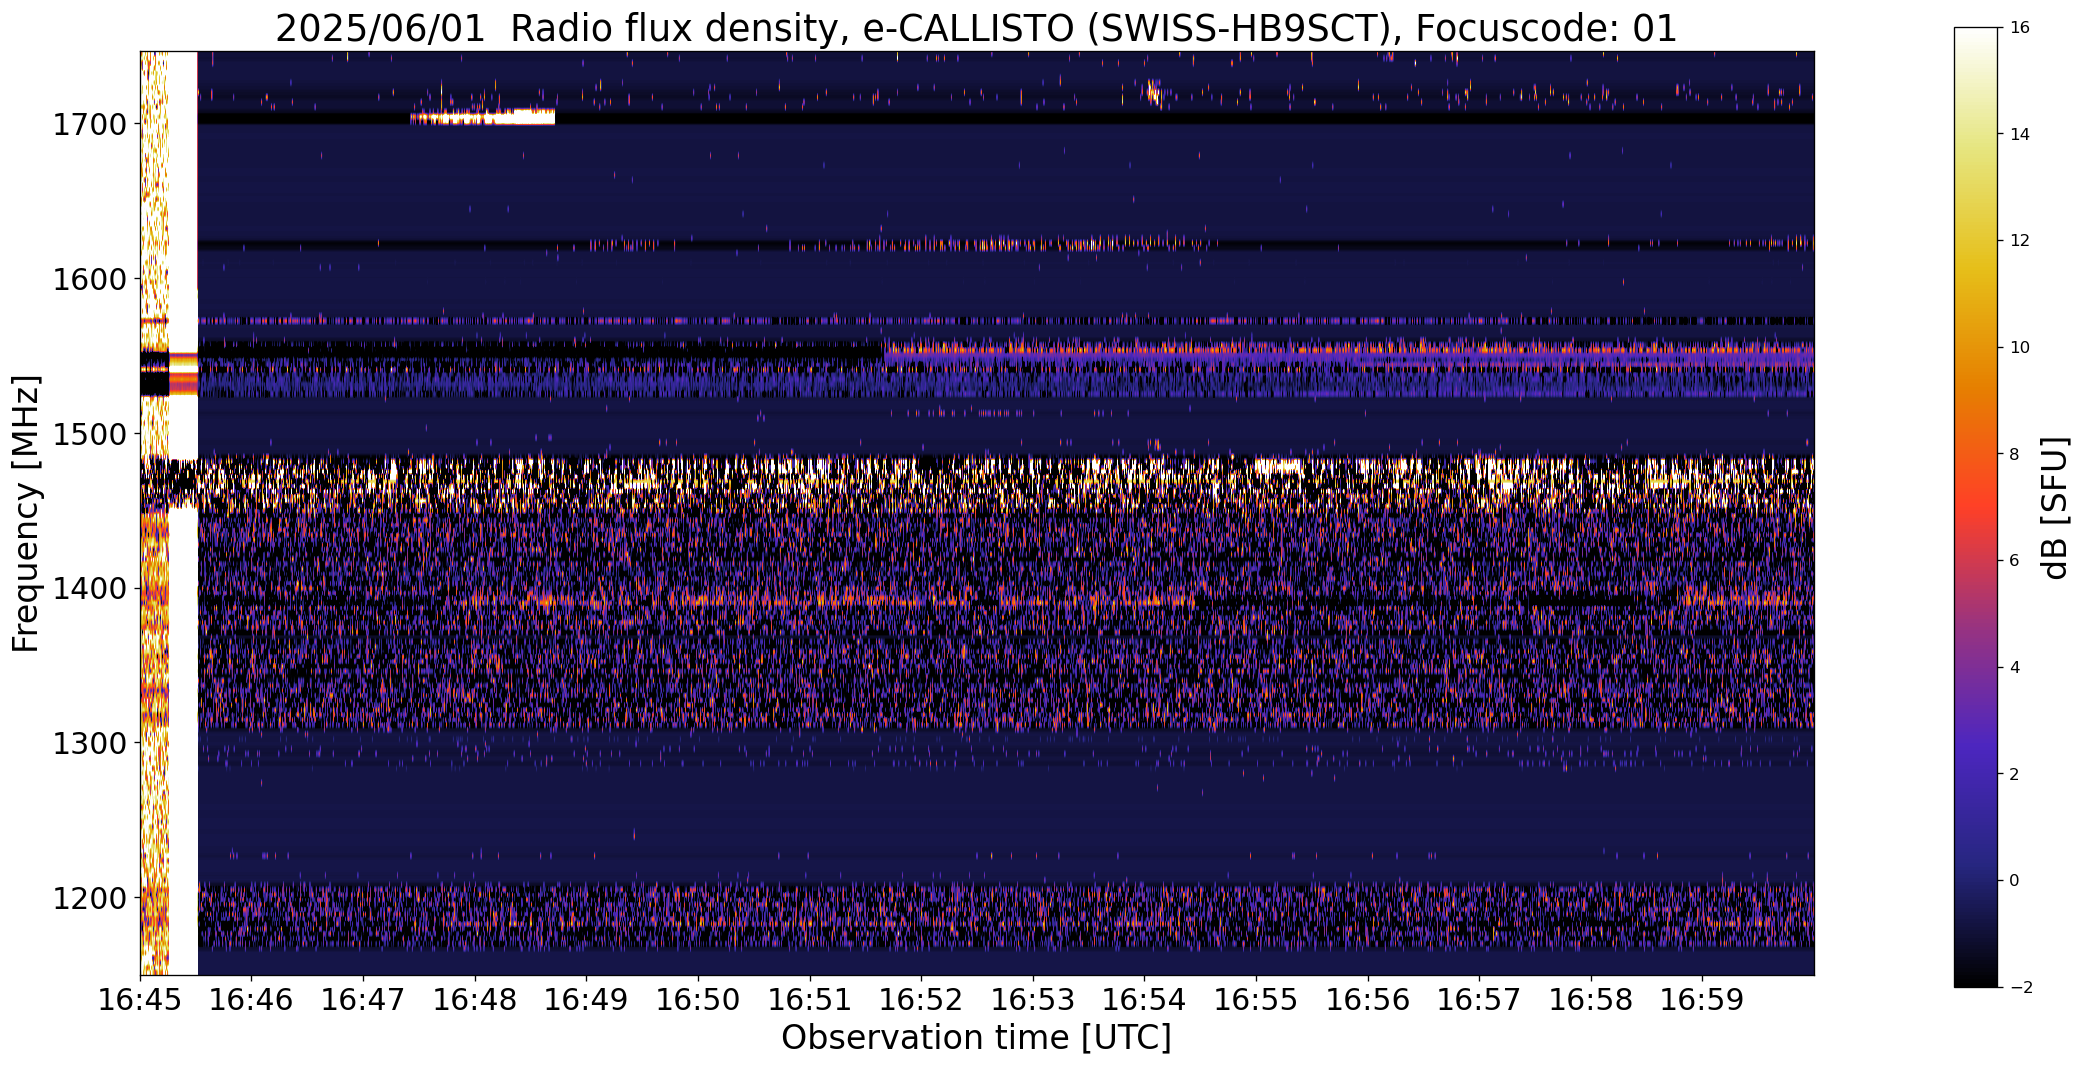Click the colorbar tick value 4
Image resolution: width=2085 pixels, height=1067 pixels.
[2014, 667]
